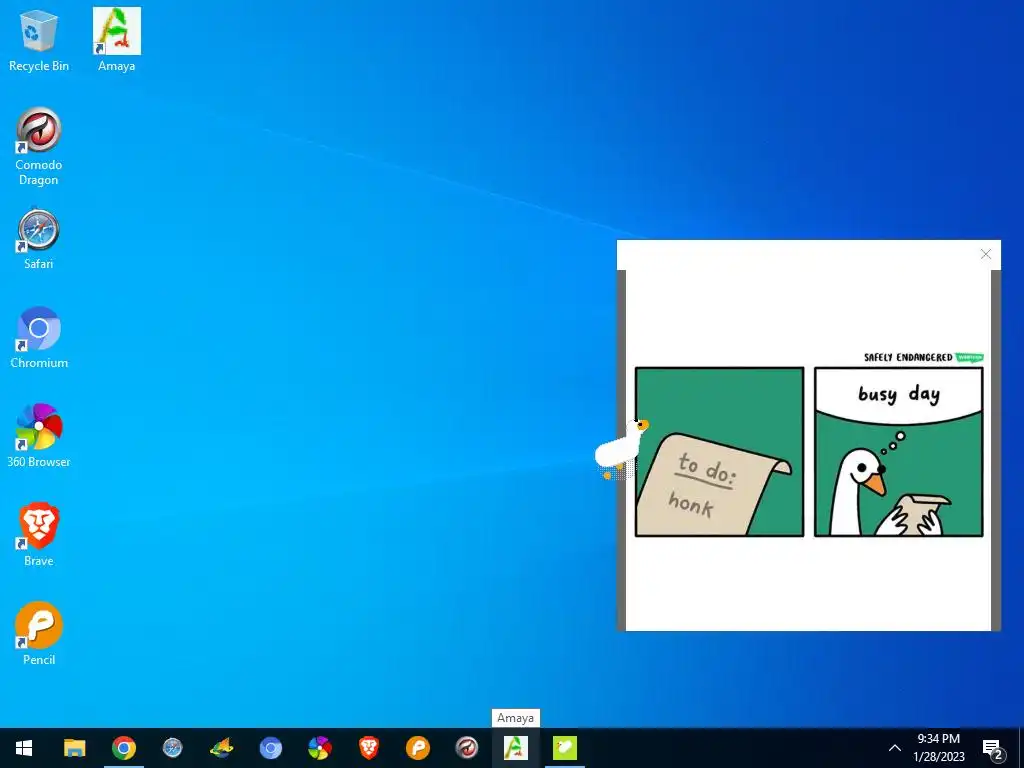Close the goose meme window
The width and height of the screenshot is (1024, 768).
coord(985,254)
